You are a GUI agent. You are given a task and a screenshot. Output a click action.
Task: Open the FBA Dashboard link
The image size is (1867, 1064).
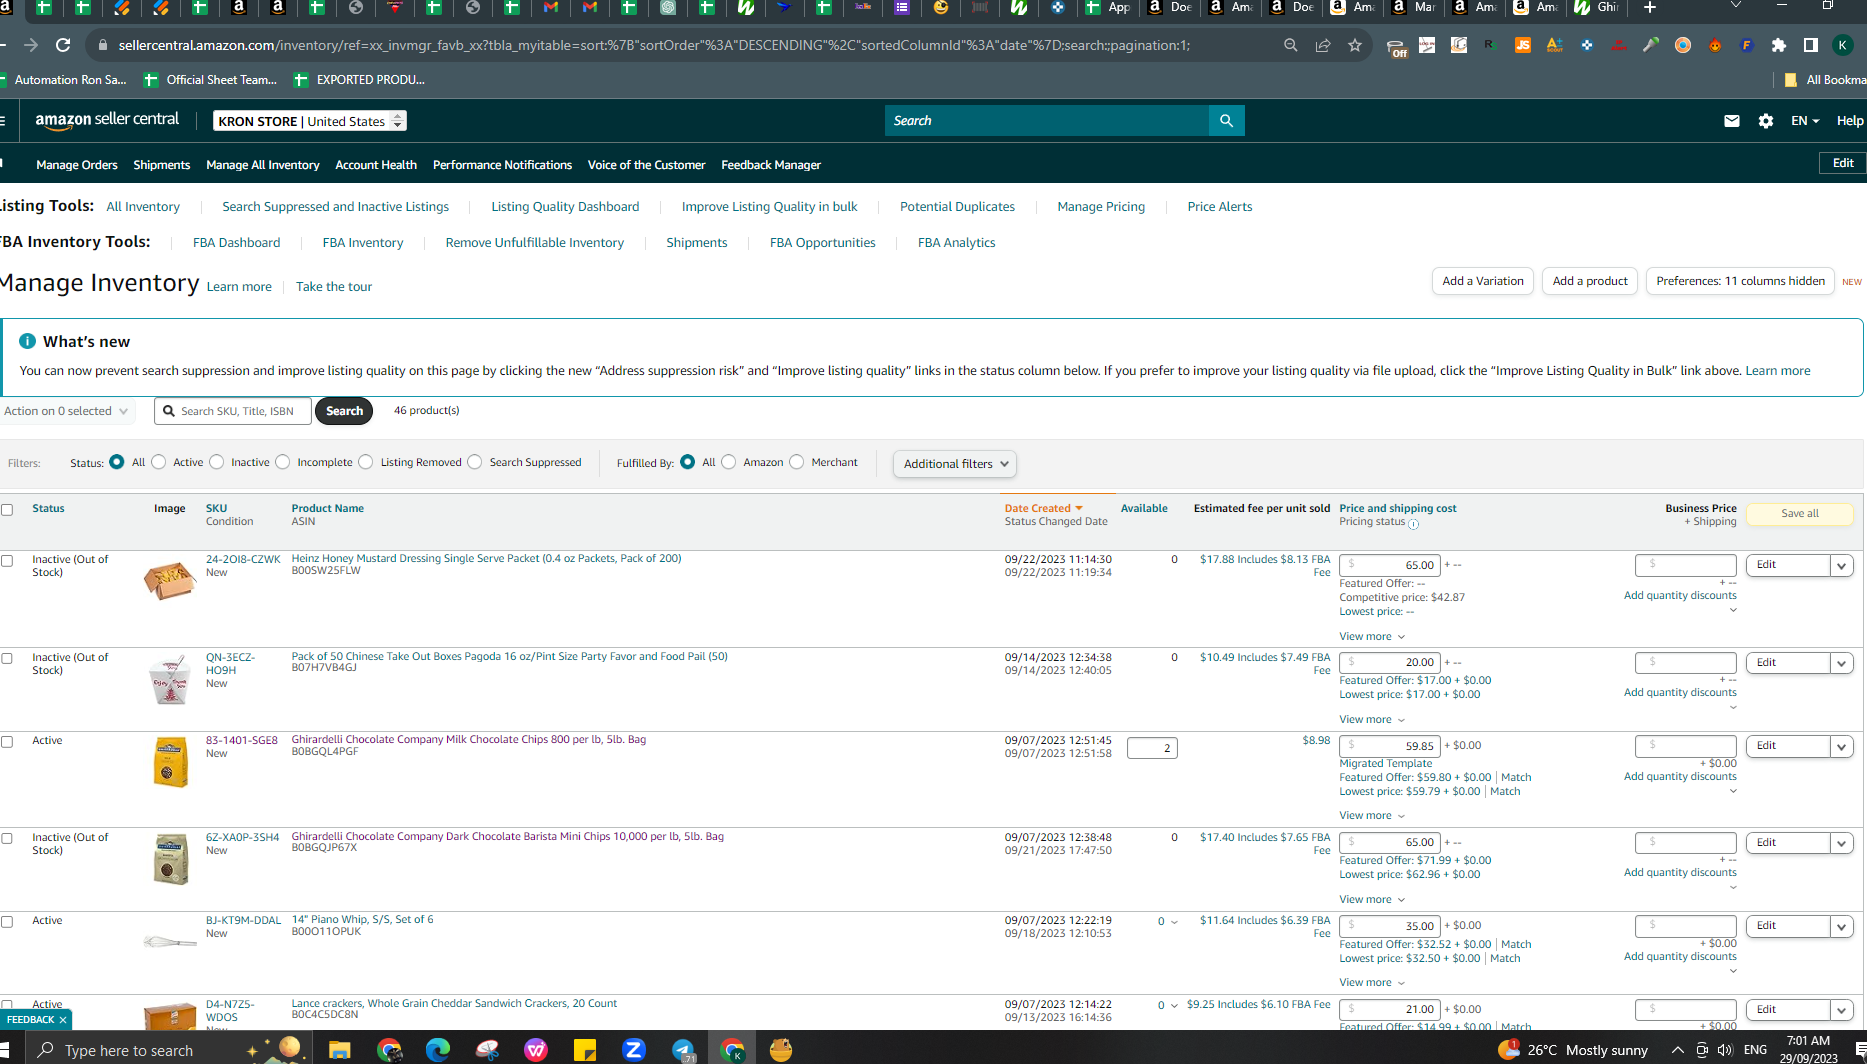click(236, 243)
